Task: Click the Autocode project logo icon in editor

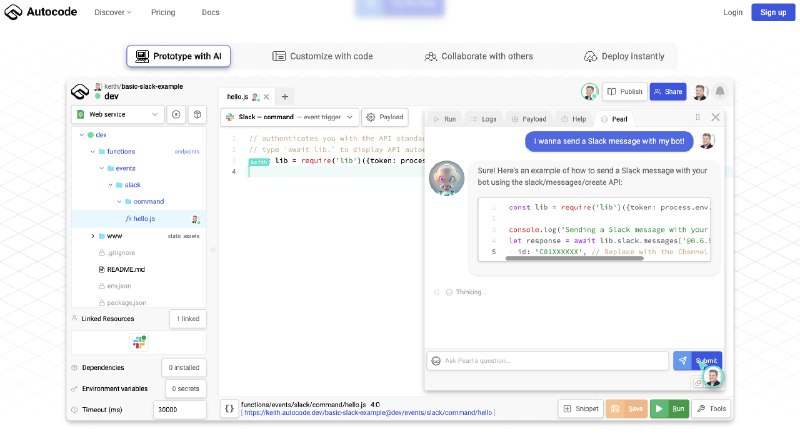Action: tap(80, 92)
